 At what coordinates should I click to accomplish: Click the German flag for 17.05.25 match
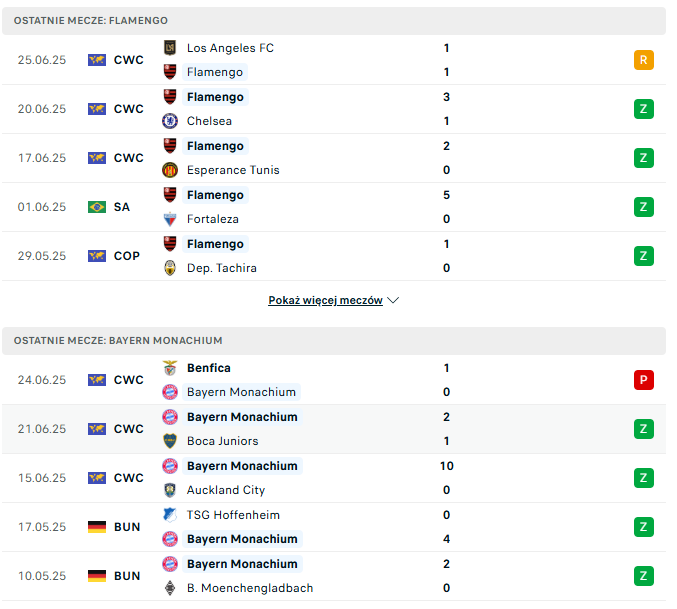(97, 527)
